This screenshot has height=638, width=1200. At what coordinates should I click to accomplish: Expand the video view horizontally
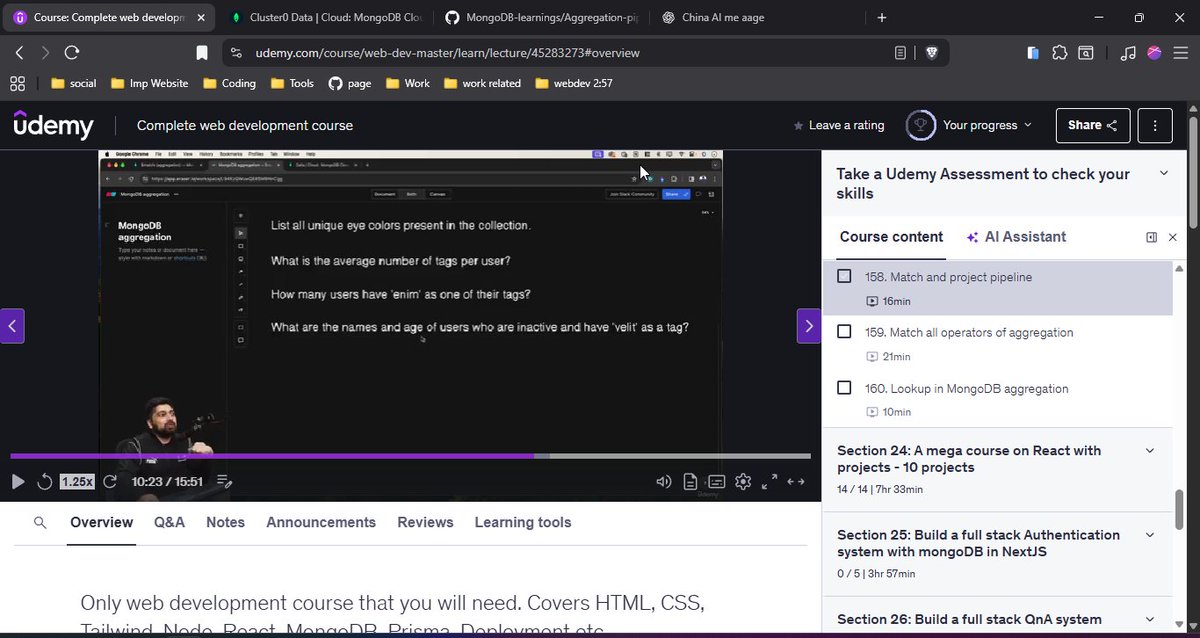[796, 482]
